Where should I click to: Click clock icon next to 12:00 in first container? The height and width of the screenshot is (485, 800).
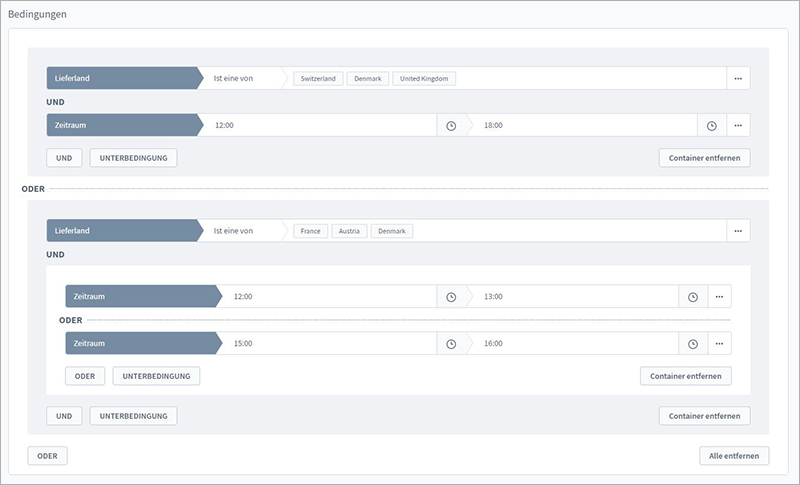coord(450,126)
